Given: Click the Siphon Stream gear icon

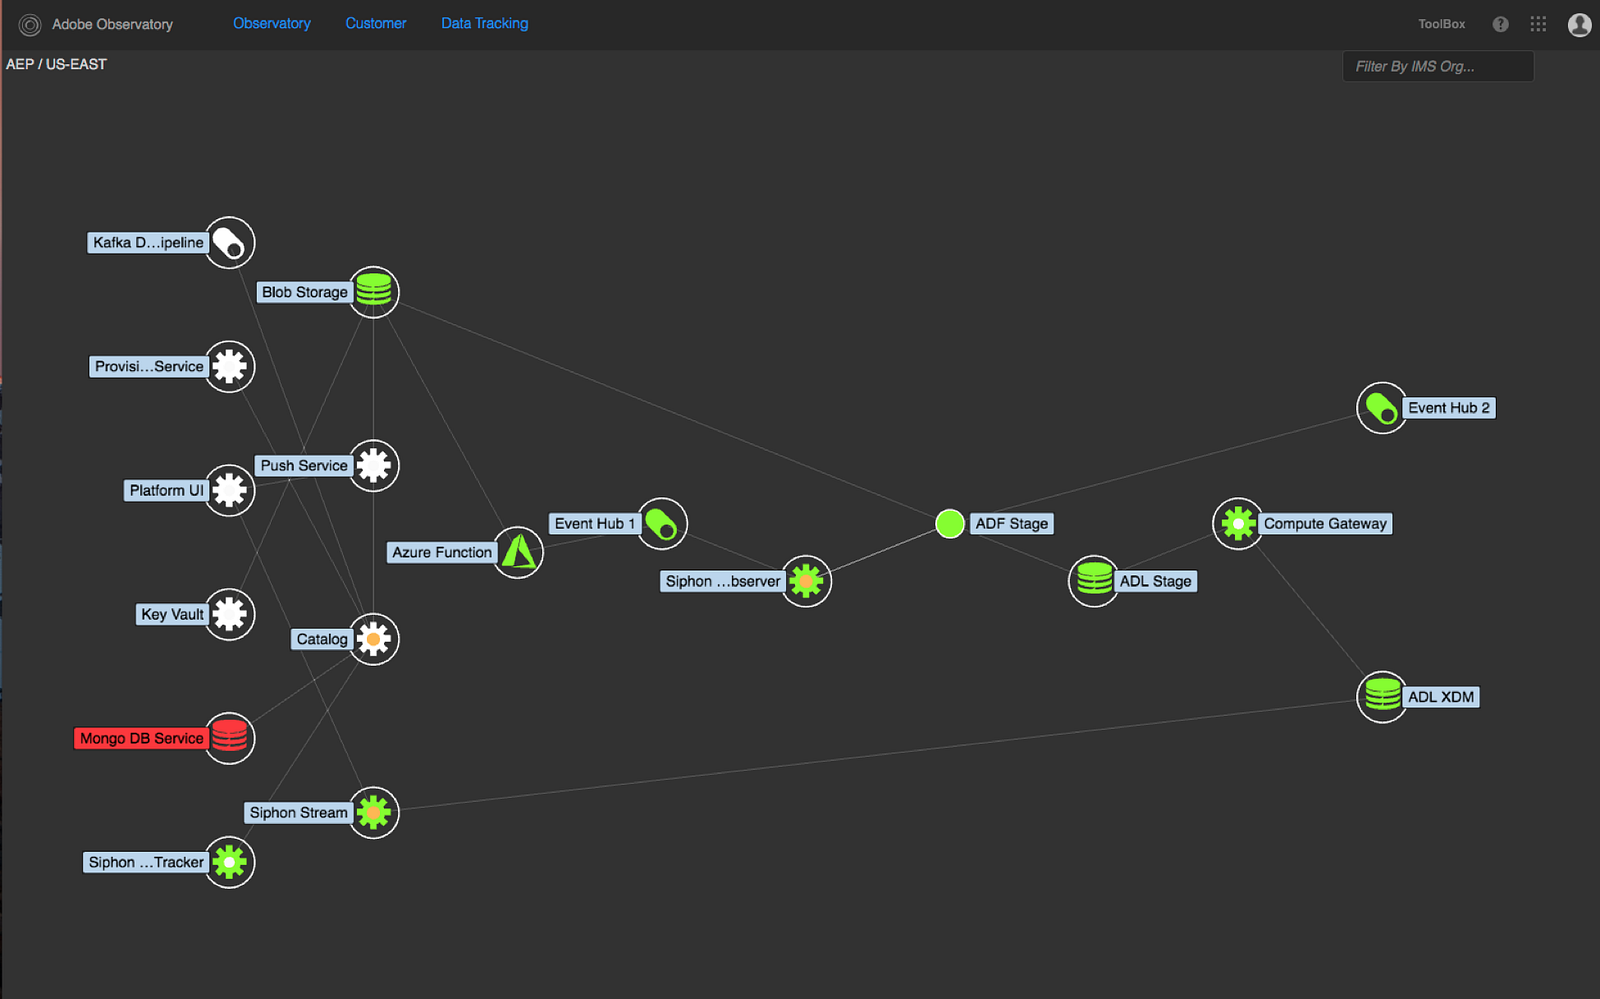Looking at the screenshot, I should 374,812.
